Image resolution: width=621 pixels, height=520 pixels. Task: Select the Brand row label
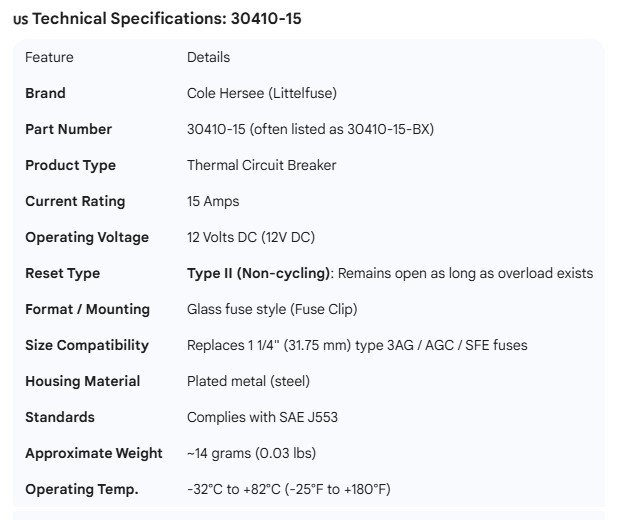click(45, 93)
